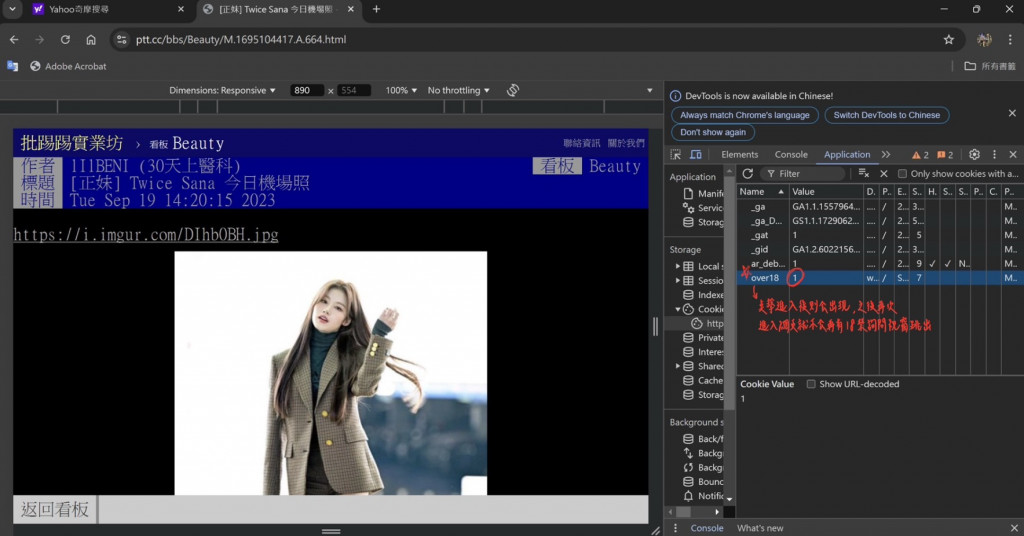Clear all cookies icon
Image resolution: width=1024 pixels, height=536 pixels.
pos(864,173)
